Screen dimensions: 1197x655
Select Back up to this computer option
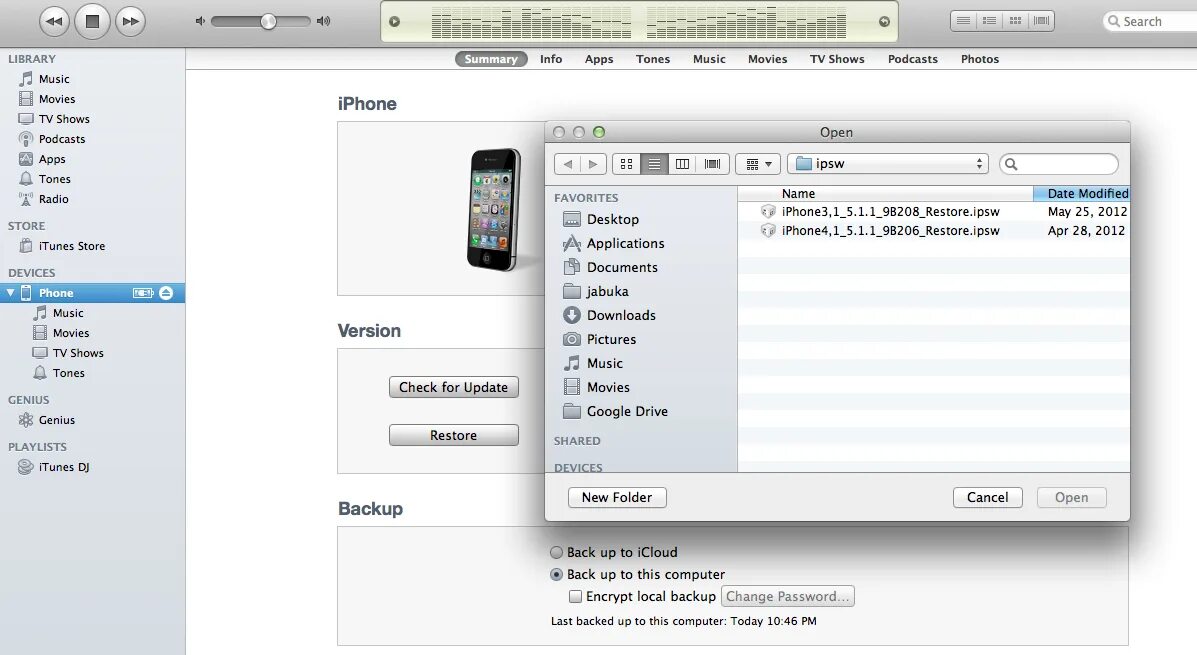557,574
